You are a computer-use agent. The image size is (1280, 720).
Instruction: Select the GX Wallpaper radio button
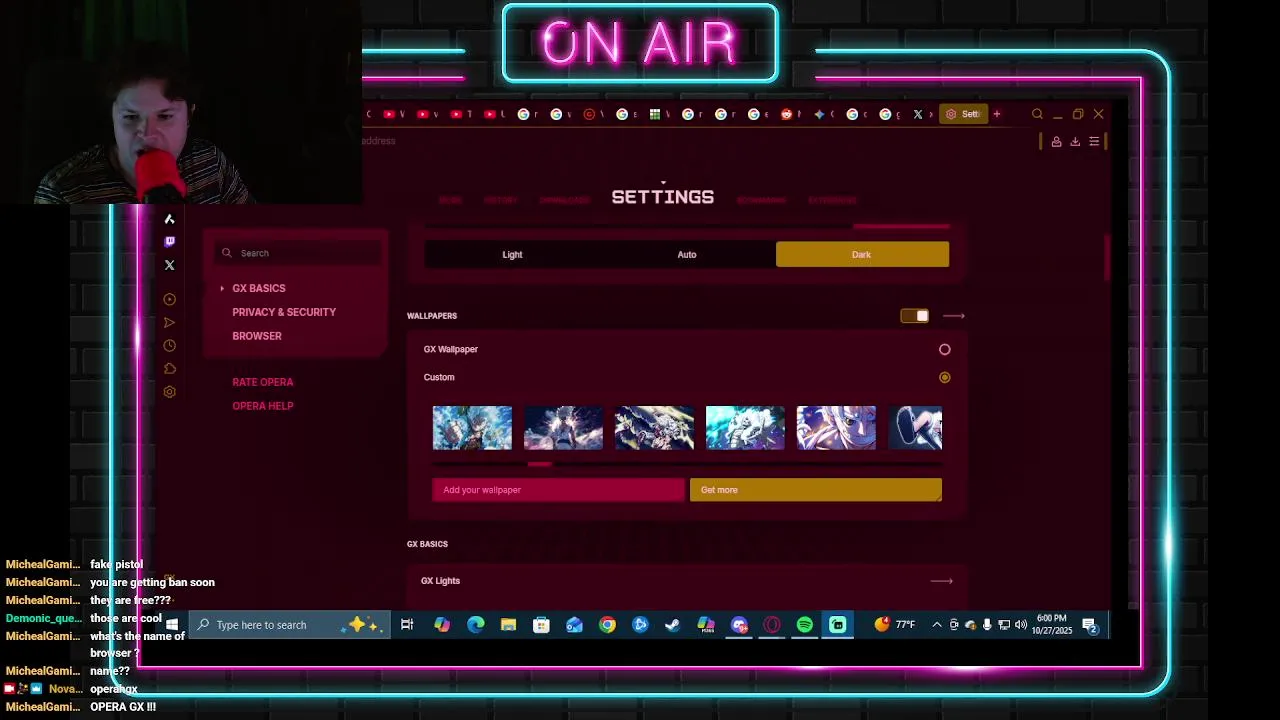(945, 349)
